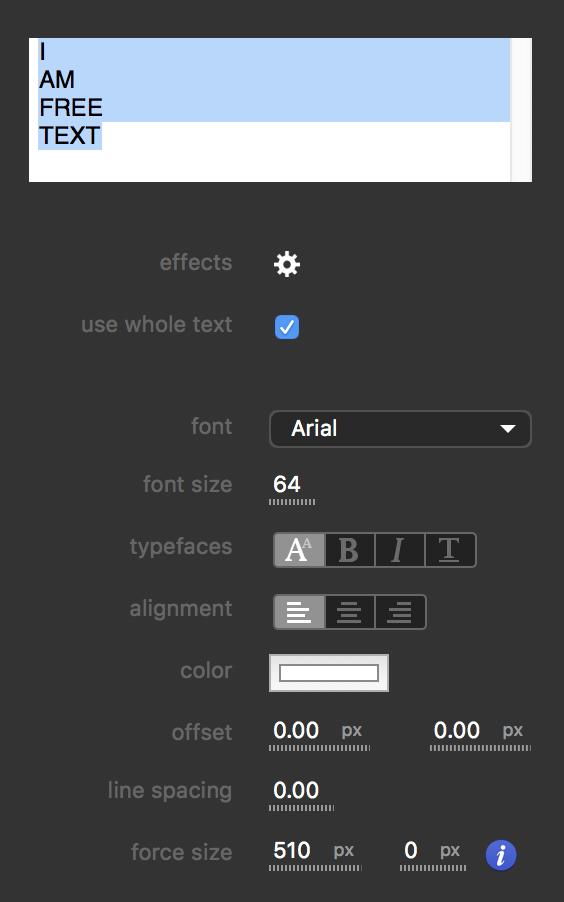
Task: Click the force size 0 height field
Action: click(433, 854)
